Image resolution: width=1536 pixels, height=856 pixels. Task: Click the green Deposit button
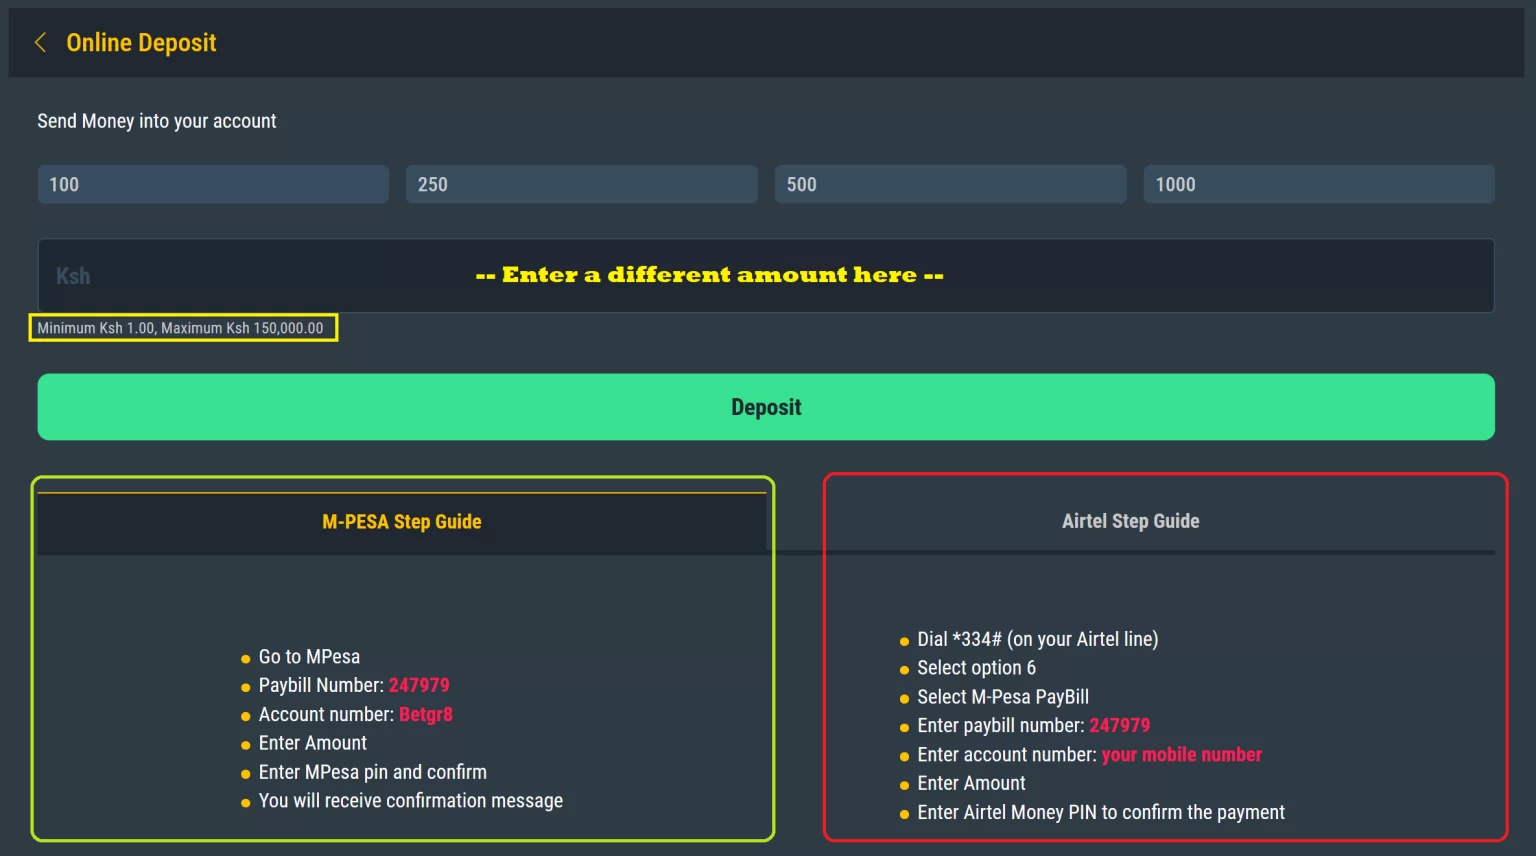766,407
